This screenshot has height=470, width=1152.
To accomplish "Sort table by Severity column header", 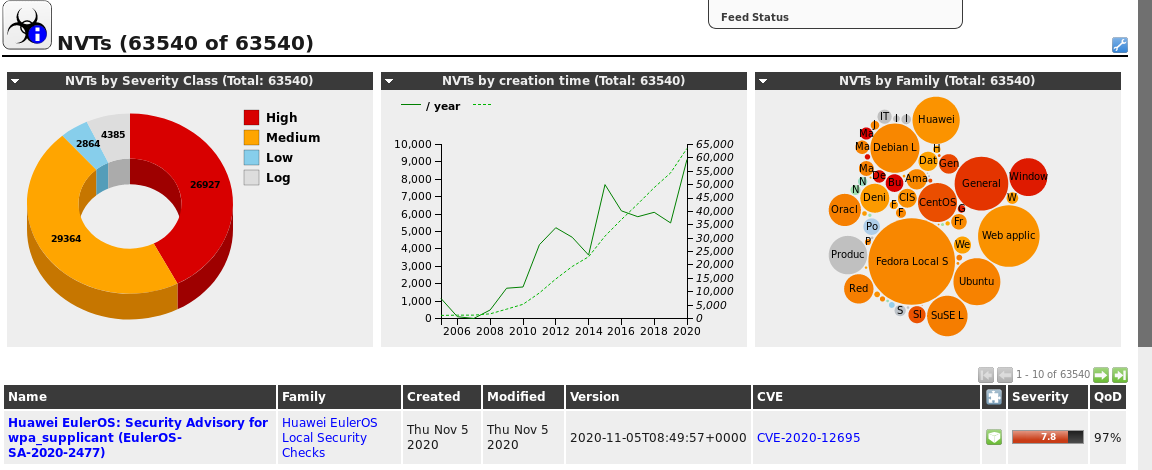I will [1039, 397].
